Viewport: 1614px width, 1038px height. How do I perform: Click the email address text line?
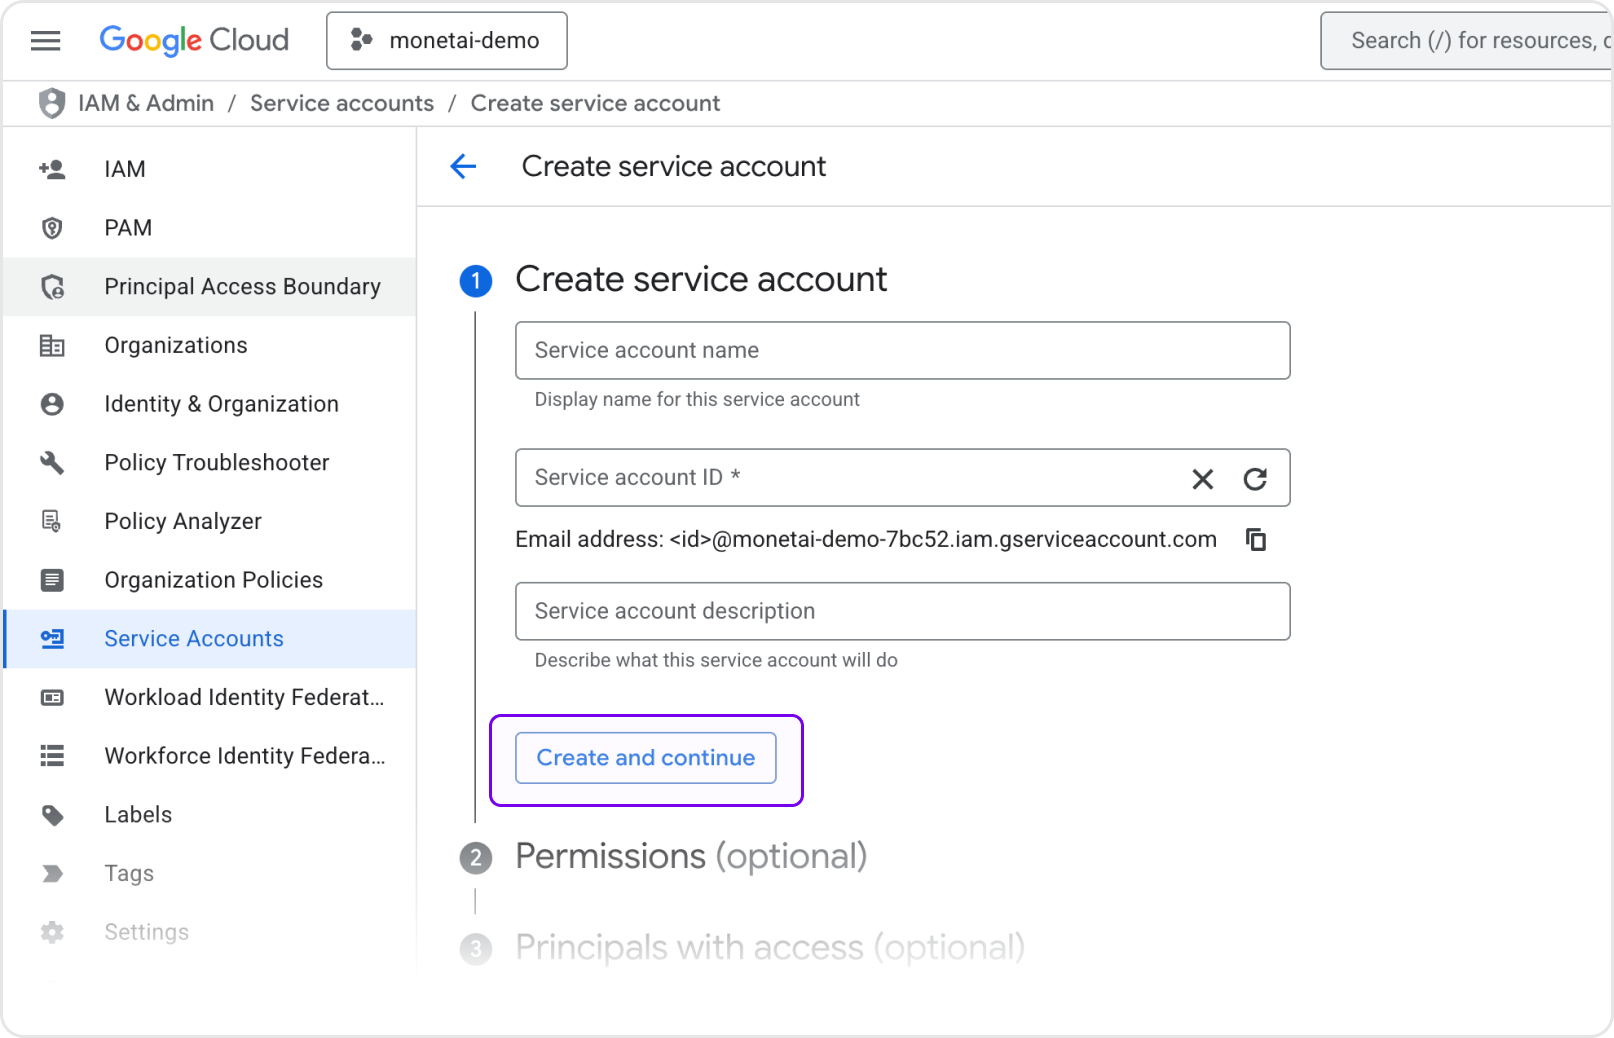[x=866, y=540]
